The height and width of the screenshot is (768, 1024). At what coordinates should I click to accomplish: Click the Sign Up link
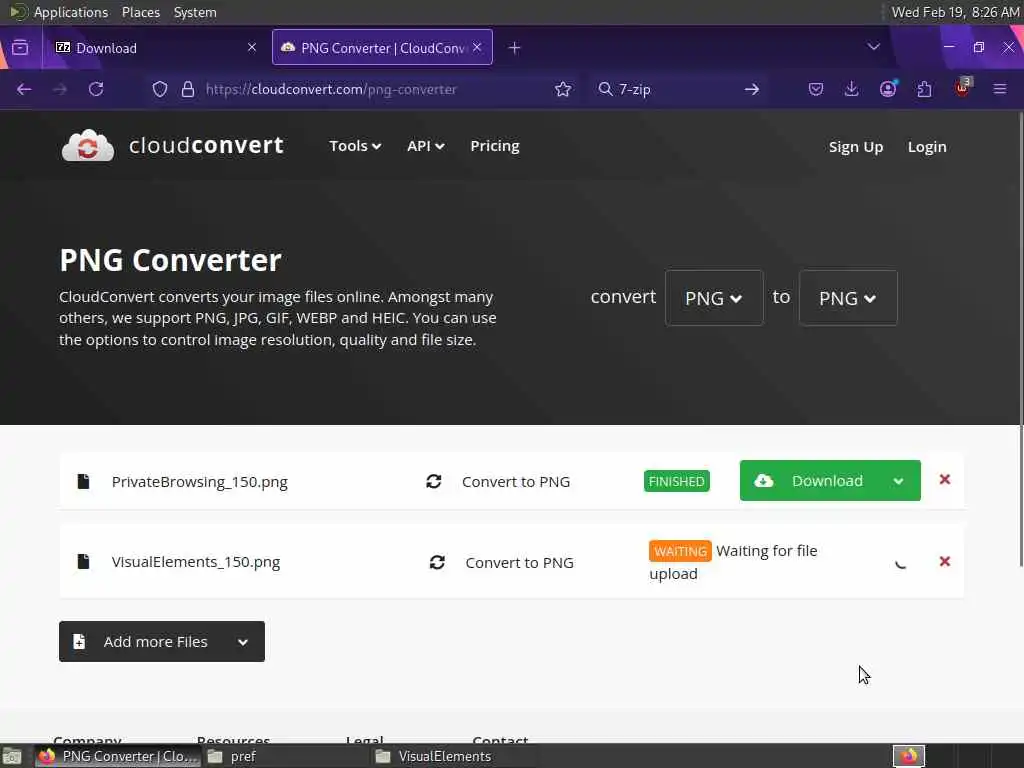coord(856,147)
